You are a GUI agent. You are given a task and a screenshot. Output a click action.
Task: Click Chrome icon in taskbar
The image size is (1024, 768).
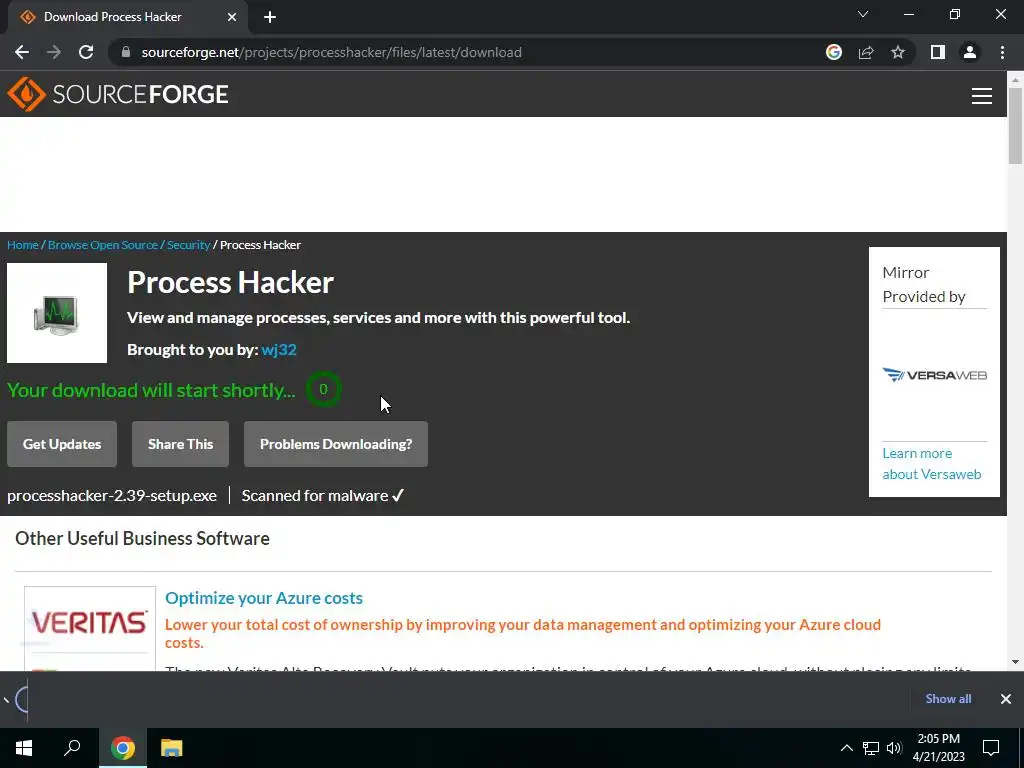point(122,748)
